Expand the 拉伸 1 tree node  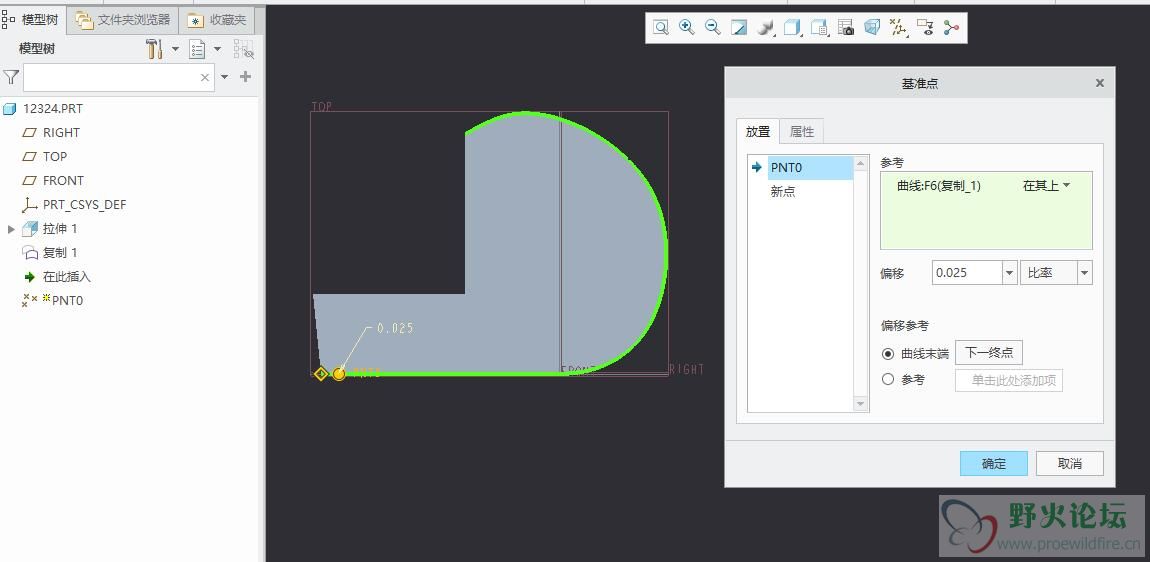coord(11,229)
